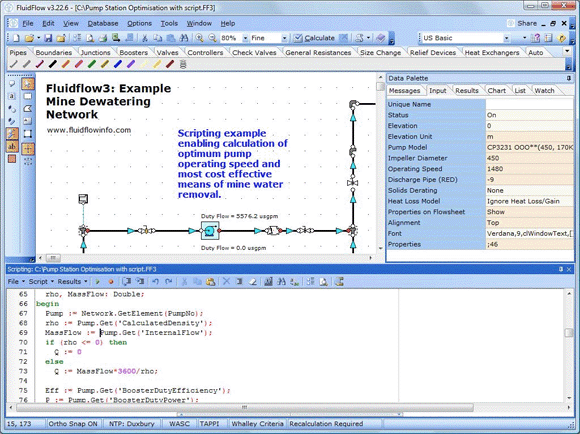
Task: Select the blue pipe type swatch
Action: click(x=118, y=64)
